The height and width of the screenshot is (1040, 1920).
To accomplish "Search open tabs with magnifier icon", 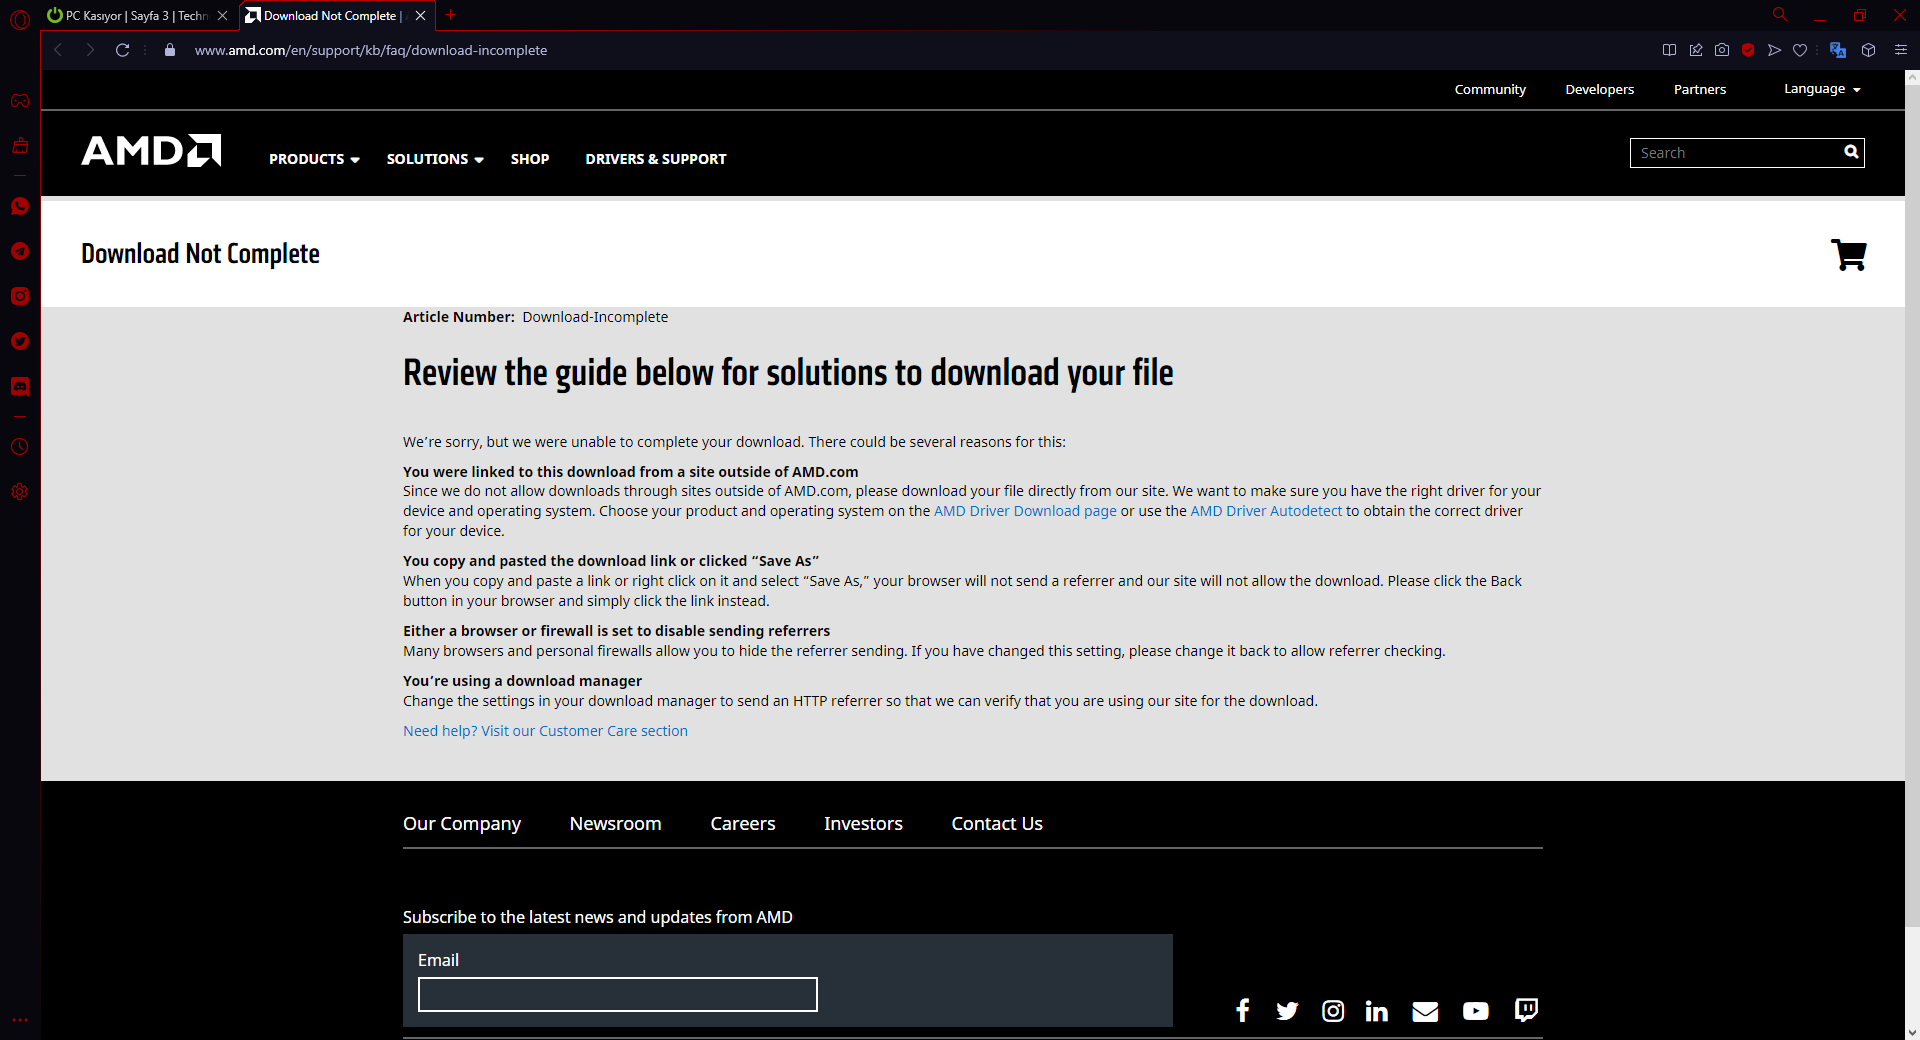I will (x=1780, y=15).
